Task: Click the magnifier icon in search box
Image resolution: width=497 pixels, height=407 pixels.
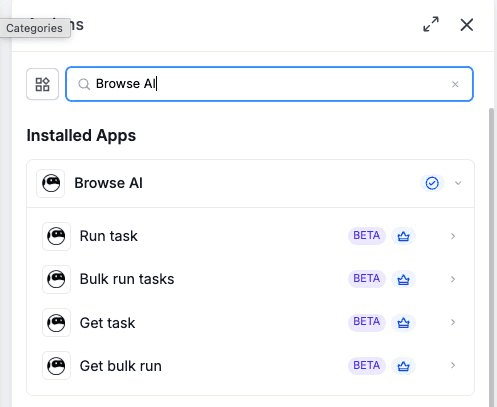Action: [84, 84]
